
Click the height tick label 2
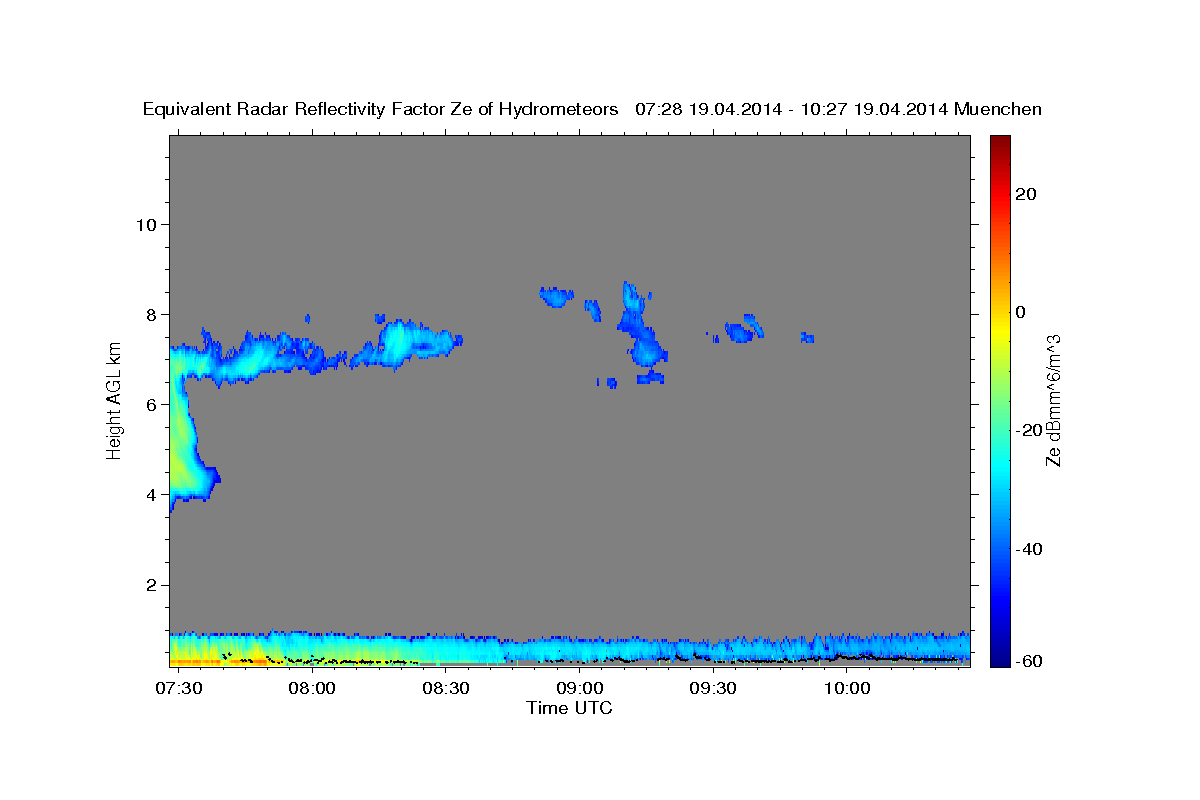coord(152,585)
